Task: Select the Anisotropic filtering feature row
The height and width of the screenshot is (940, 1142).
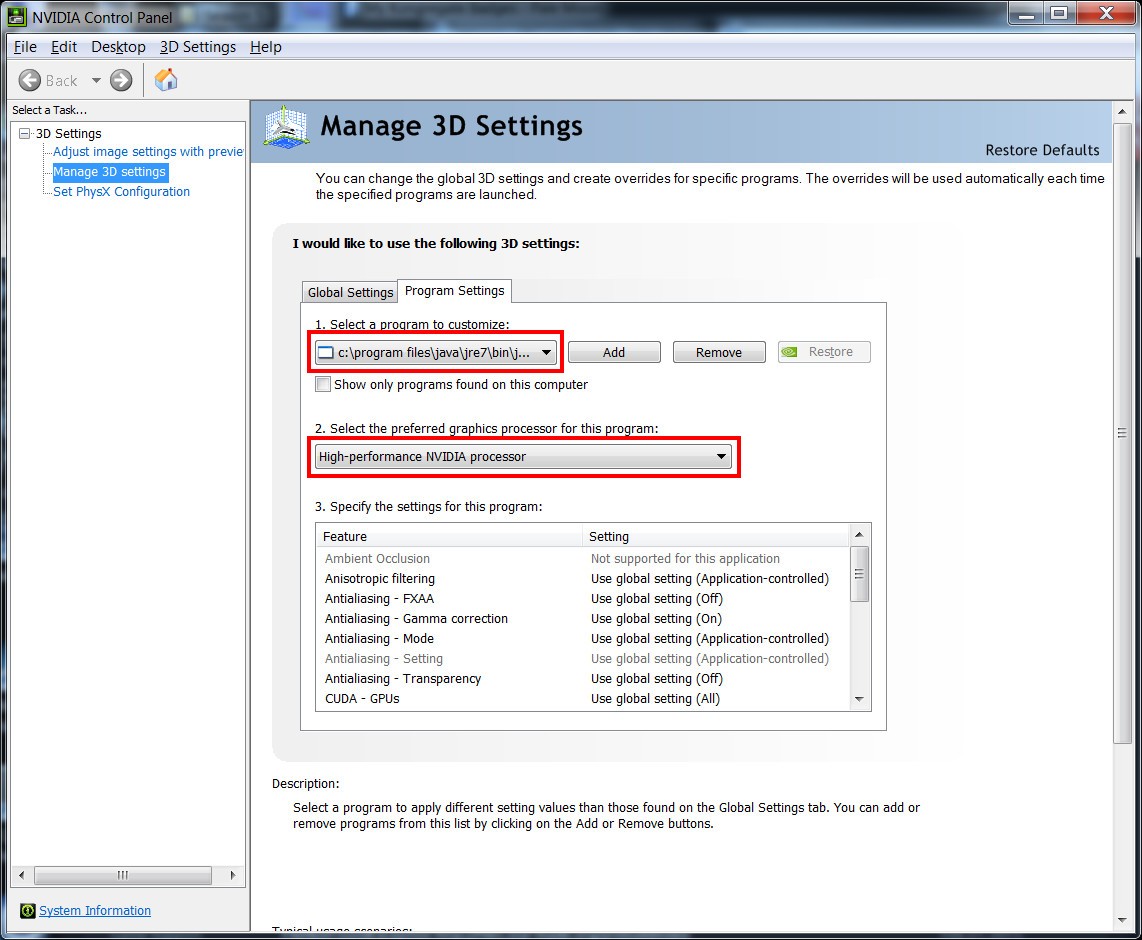Action: coord(380,579)
